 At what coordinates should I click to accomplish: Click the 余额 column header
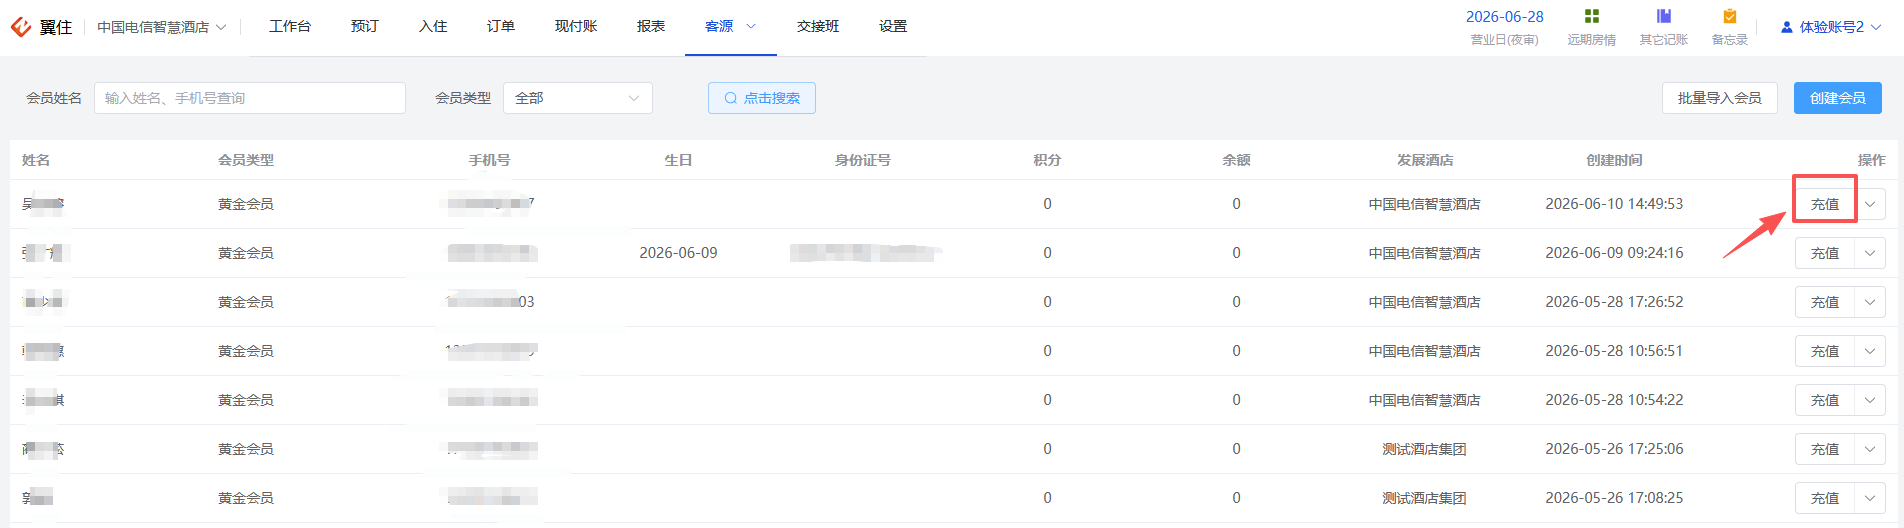coord(1236,160)
